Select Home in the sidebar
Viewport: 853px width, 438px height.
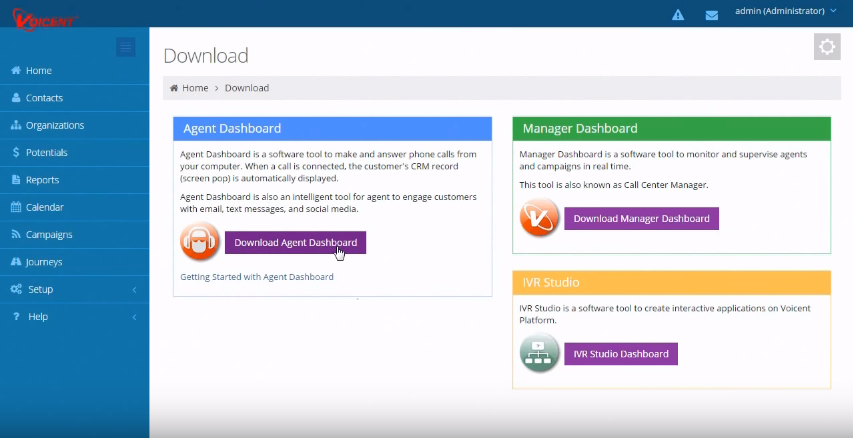click(75, 71)
